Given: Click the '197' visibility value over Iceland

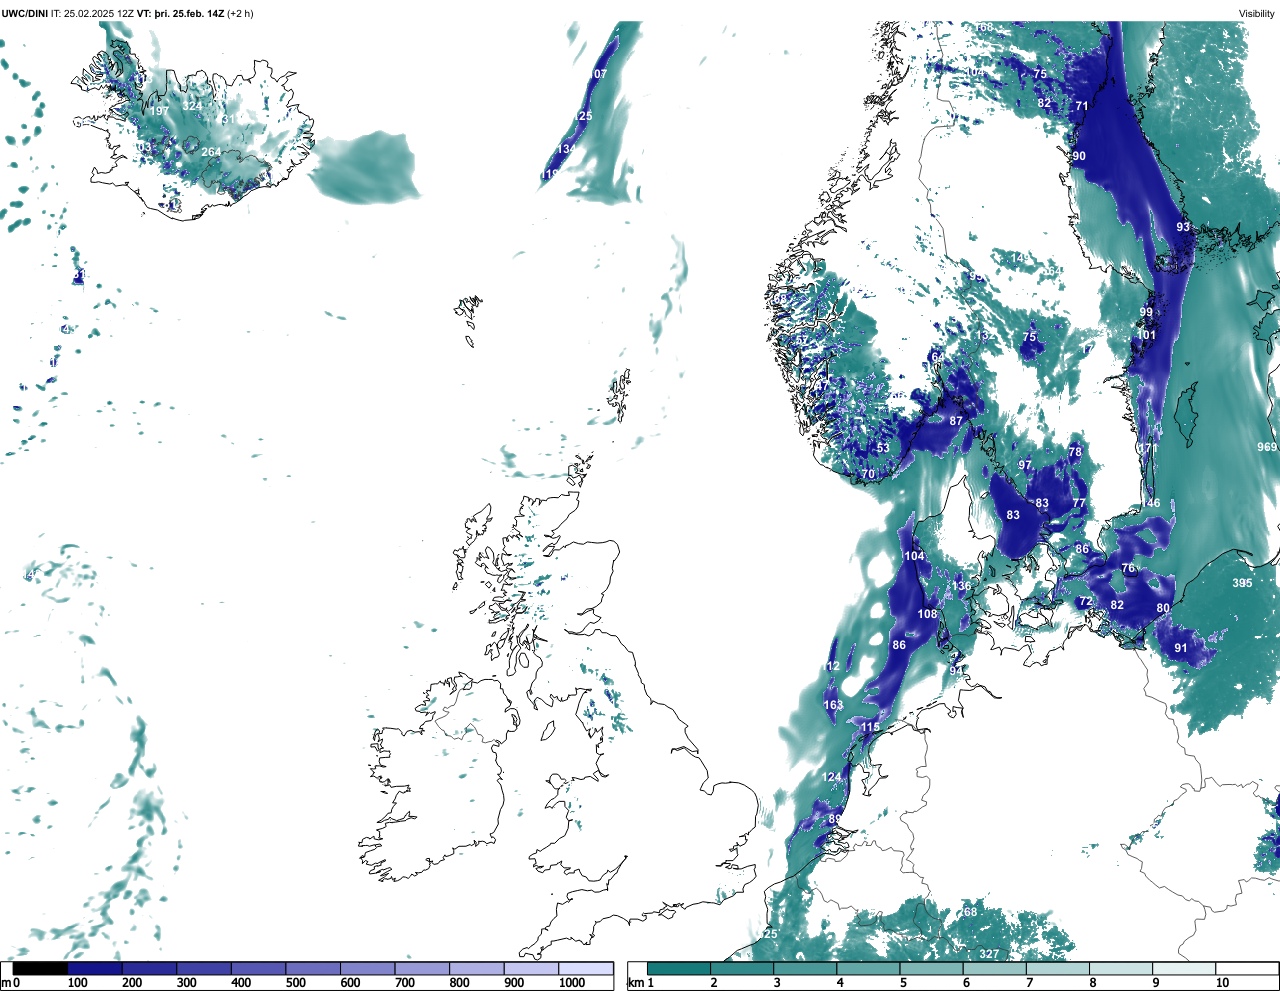Looking at the screenshot, I should pos(160,111).
